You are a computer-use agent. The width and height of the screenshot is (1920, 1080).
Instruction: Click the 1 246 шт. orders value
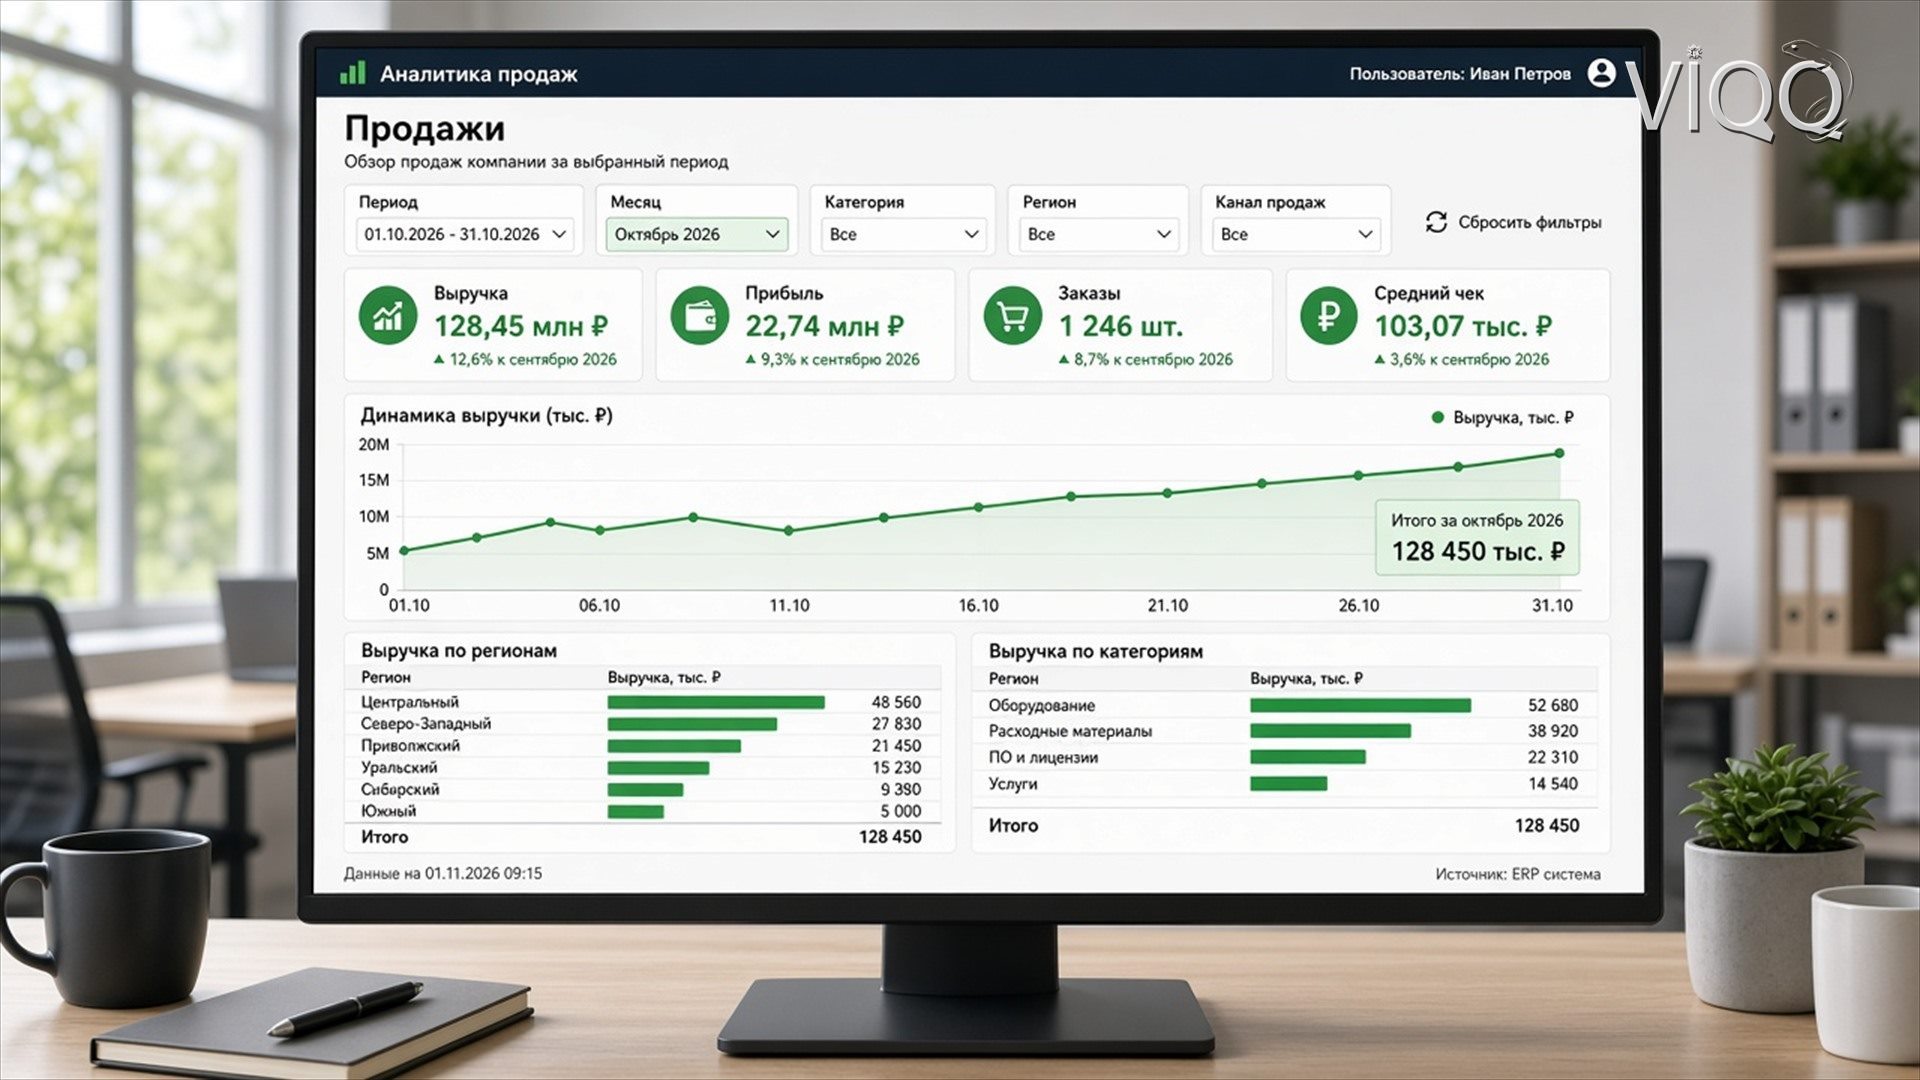coord(1121,326)
